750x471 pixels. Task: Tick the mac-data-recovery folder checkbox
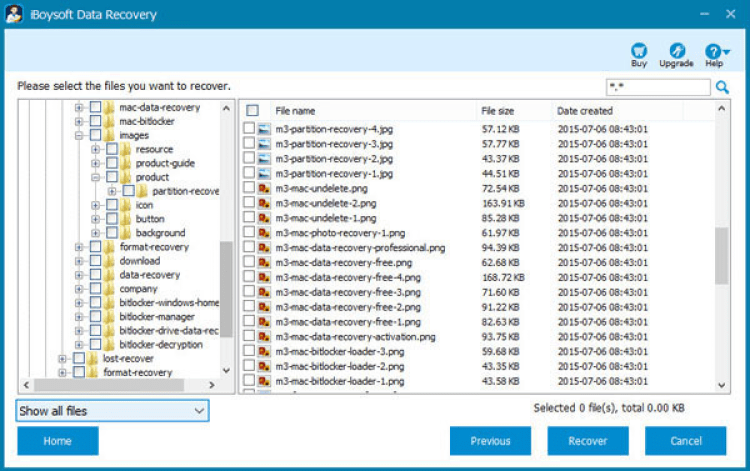tap(96, 107)
